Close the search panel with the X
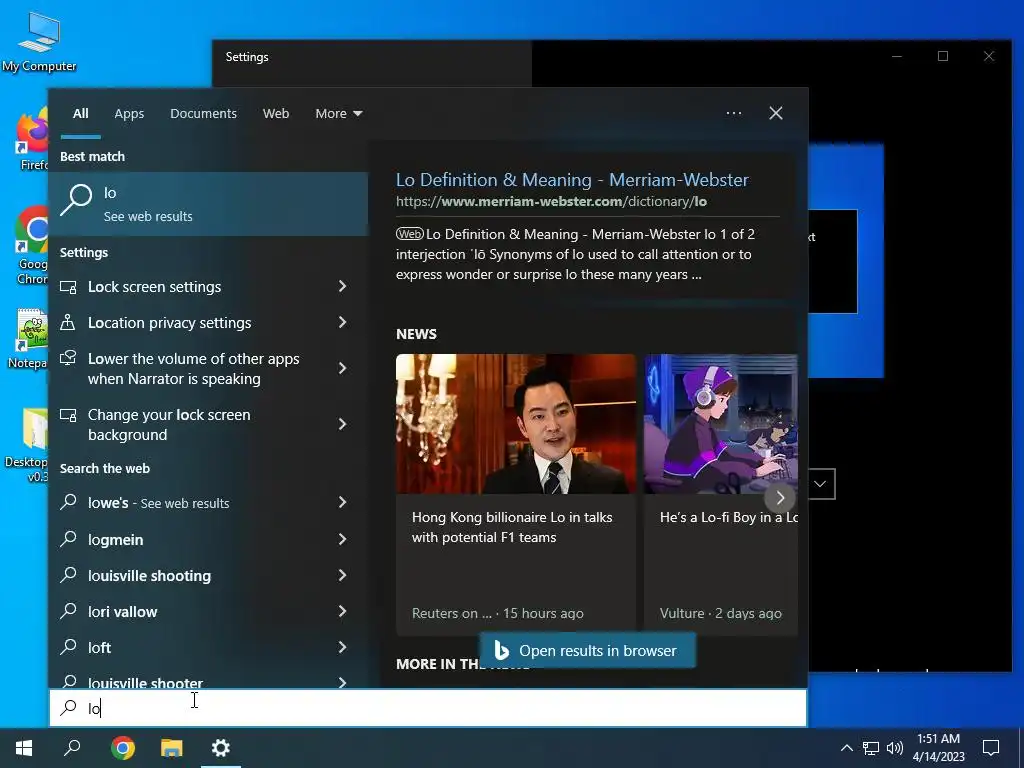1024x768 pixels. (x=776, y=113)
